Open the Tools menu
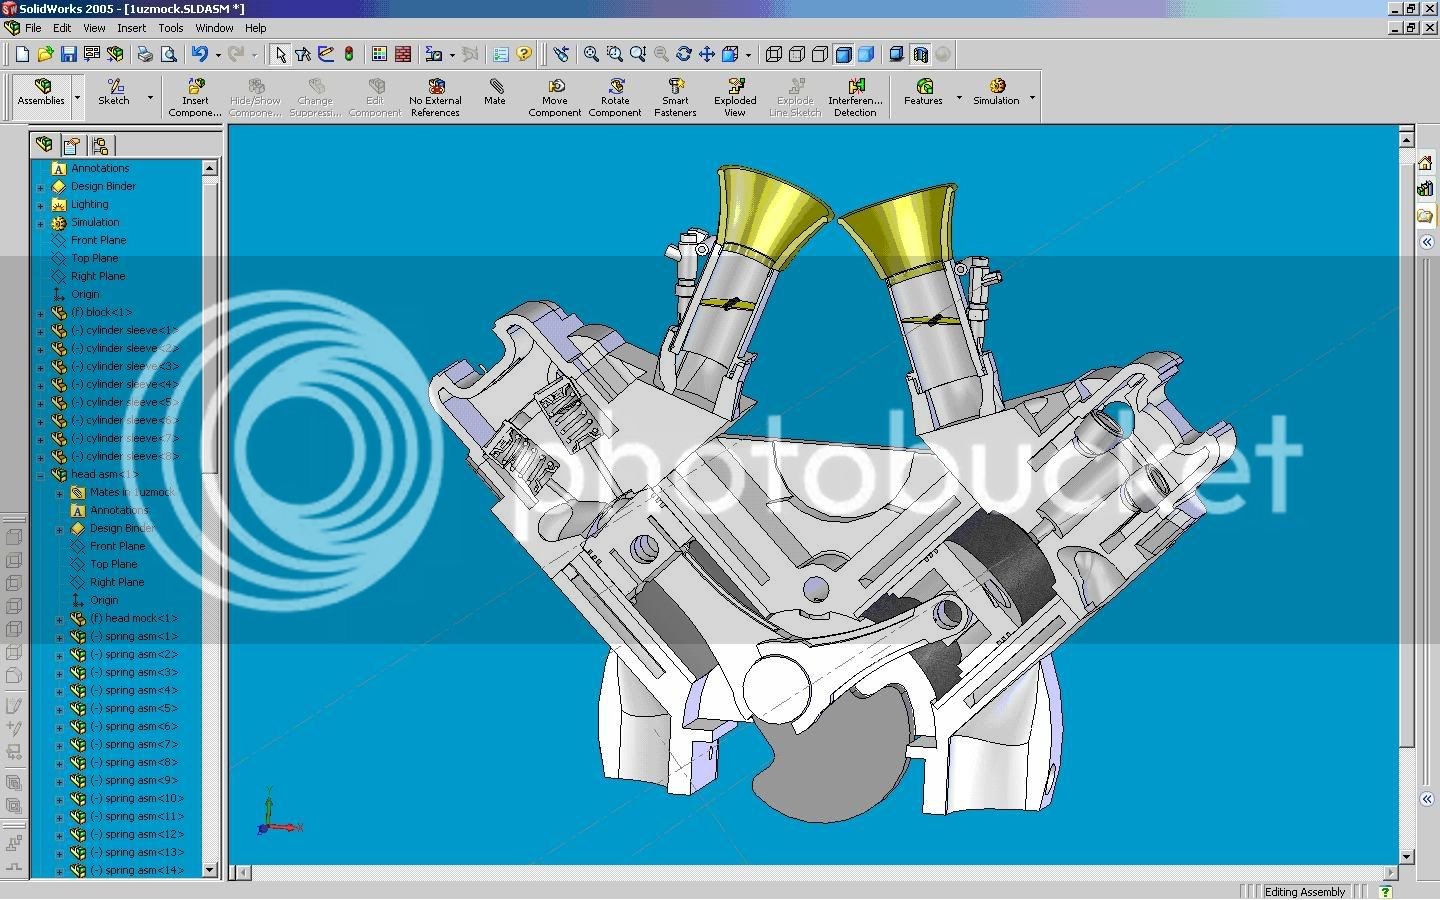Image resolution: width=1440 pixels, height=900 pixels. click(171, 28)
